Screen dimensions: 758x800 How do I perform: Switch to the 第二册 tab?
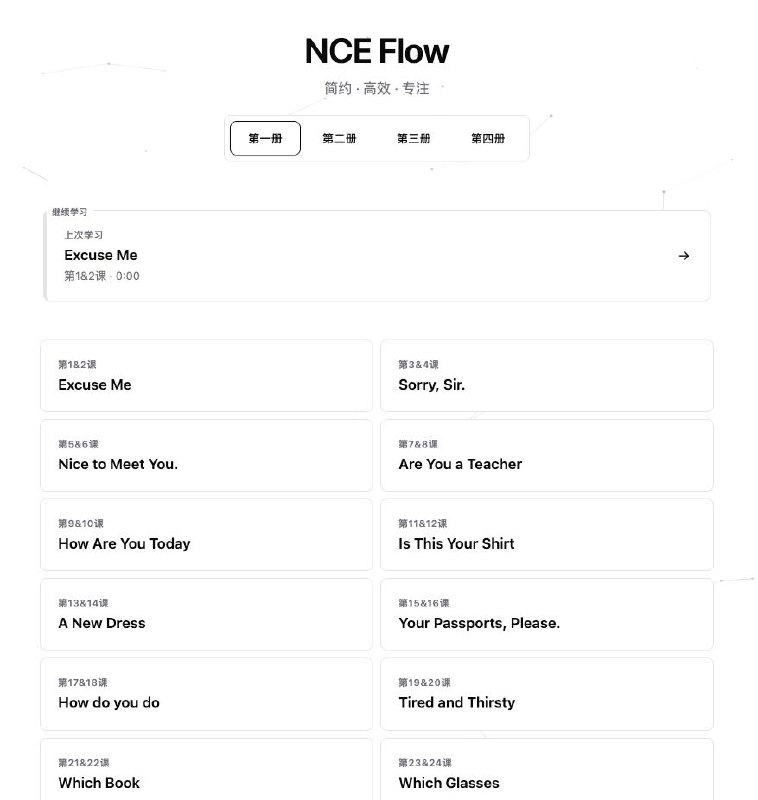click(339, 138)
